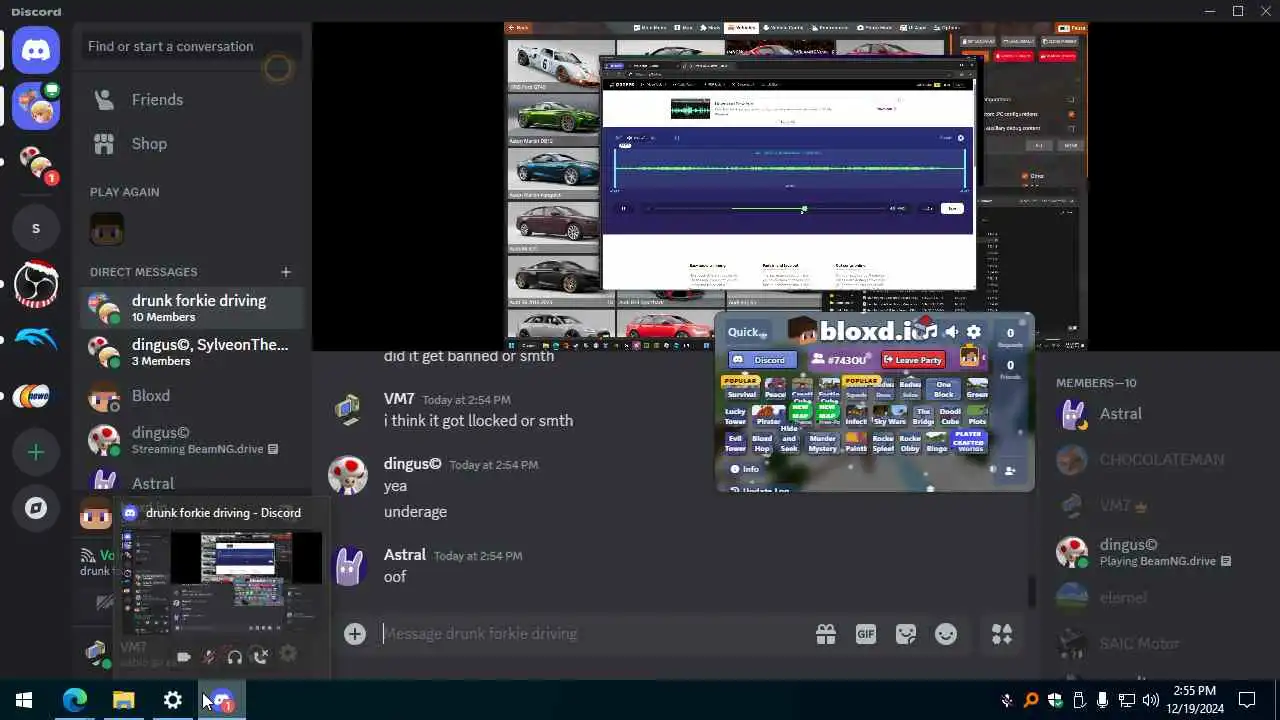Select the Survival game mode tile
The image size is (1280, 720).
point(741,389)
